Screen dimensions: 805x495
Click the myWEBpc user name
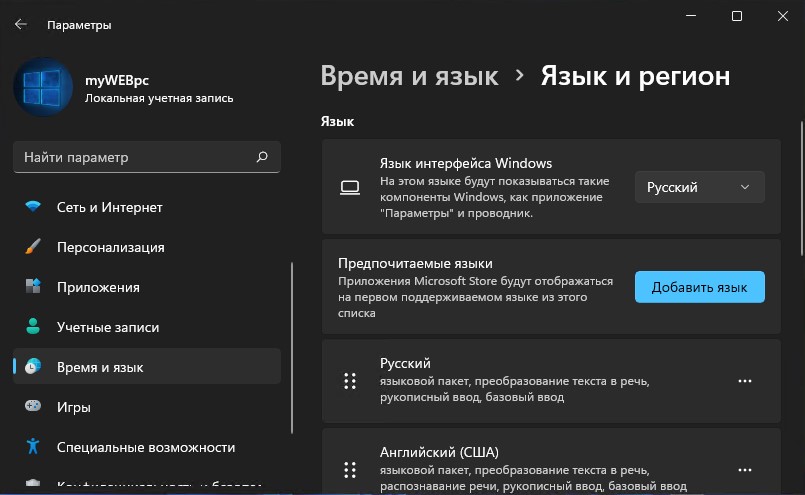tap(117, 81)
